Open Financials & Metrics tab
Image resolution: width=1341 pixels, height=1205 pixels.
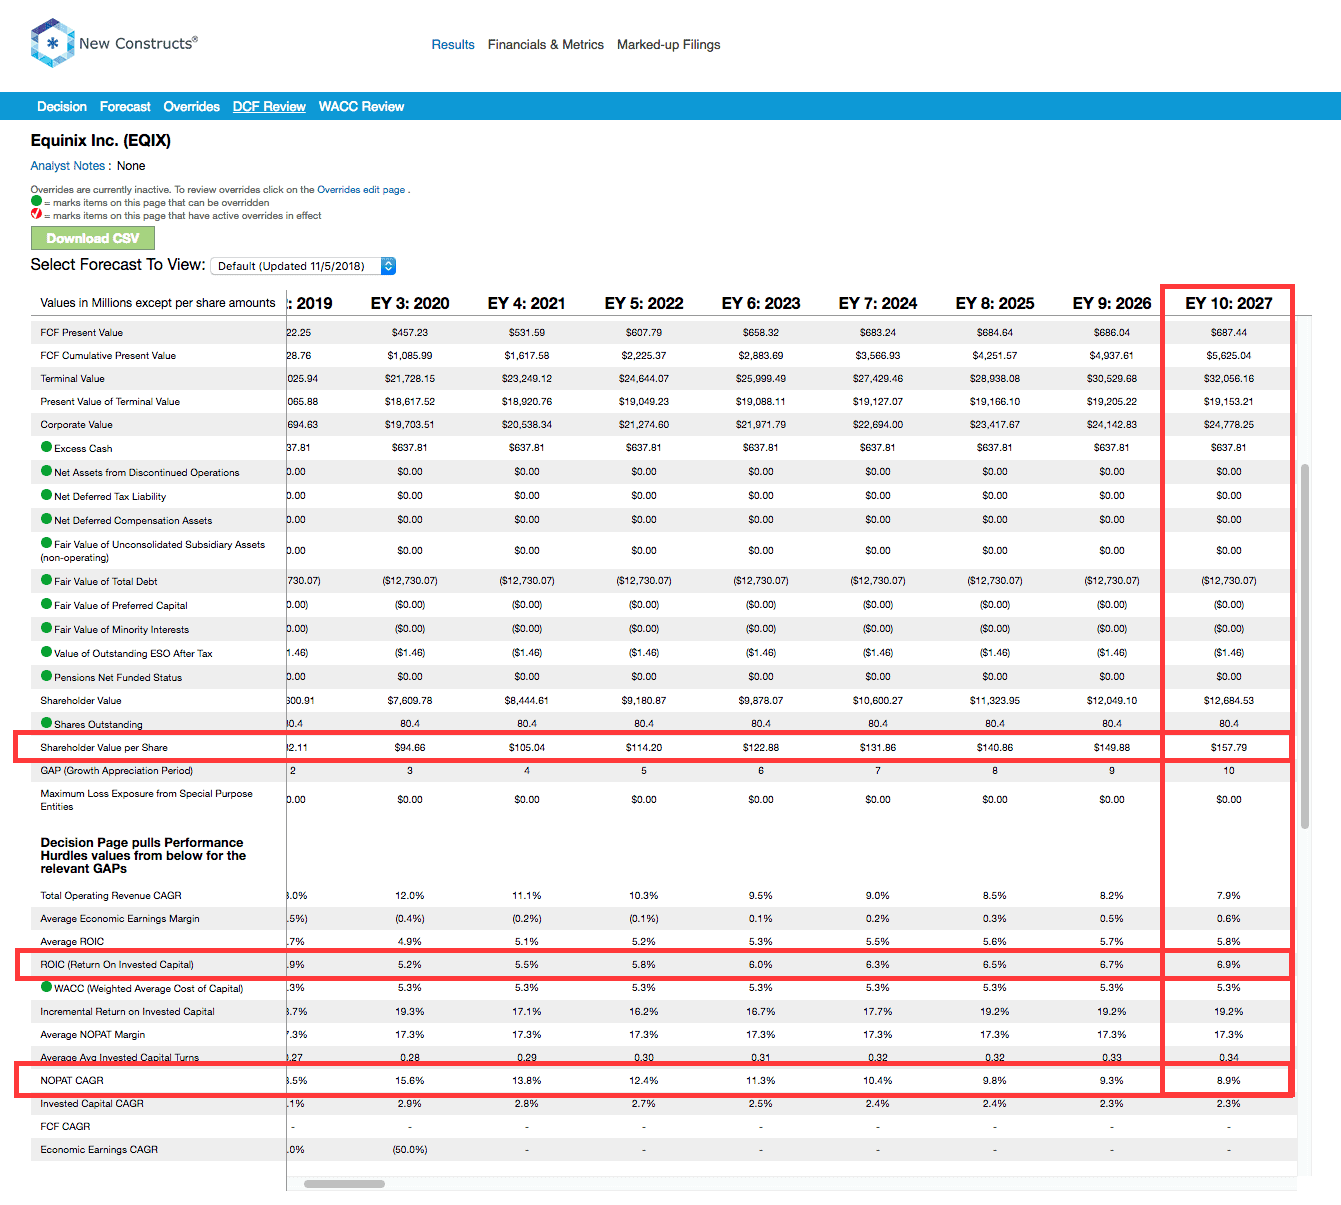(x=546, y=45)
